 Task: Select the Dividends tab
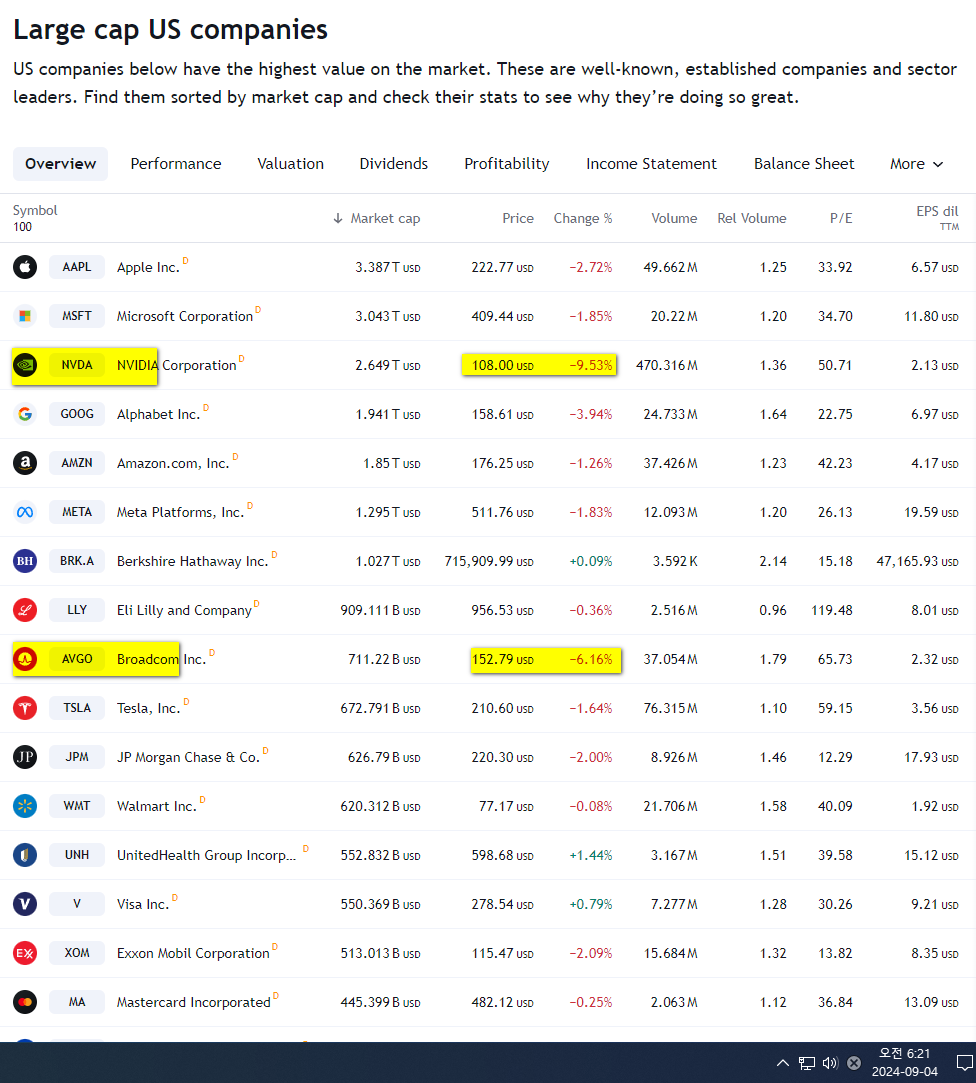pyautogui.click(x=394, y=164)
